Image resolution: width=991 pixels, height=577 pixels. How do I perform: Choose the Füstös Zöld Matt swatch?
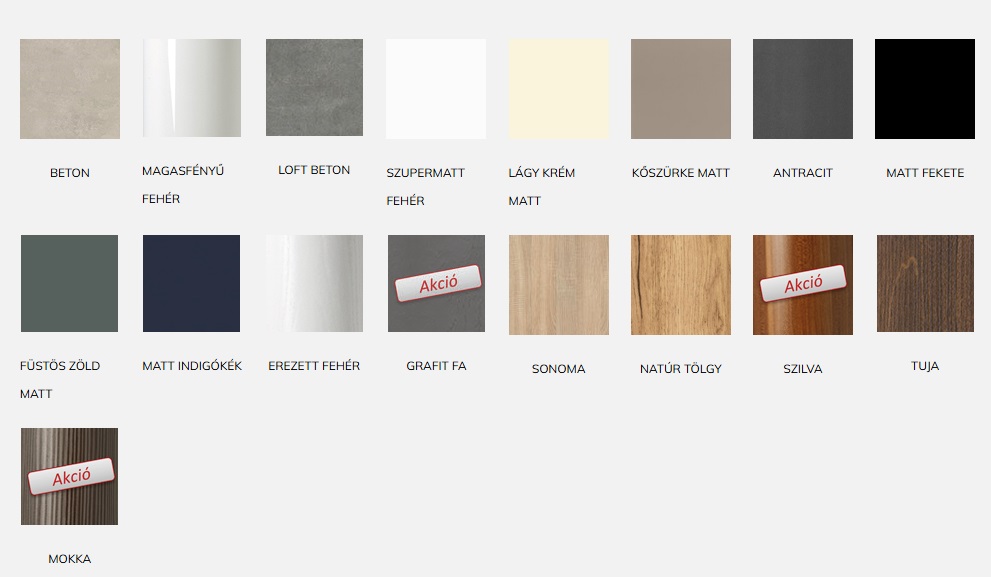[x=70, y=284]
